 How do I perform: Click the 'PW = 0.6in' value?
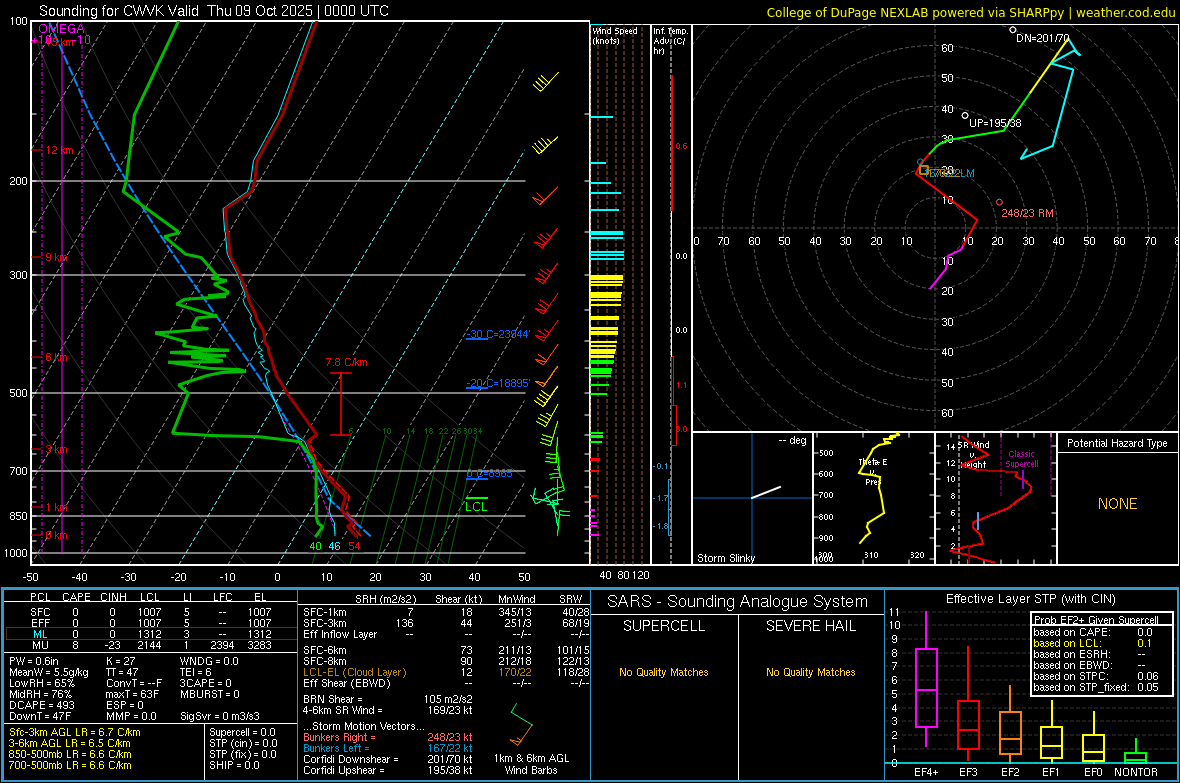coord(34,661)
